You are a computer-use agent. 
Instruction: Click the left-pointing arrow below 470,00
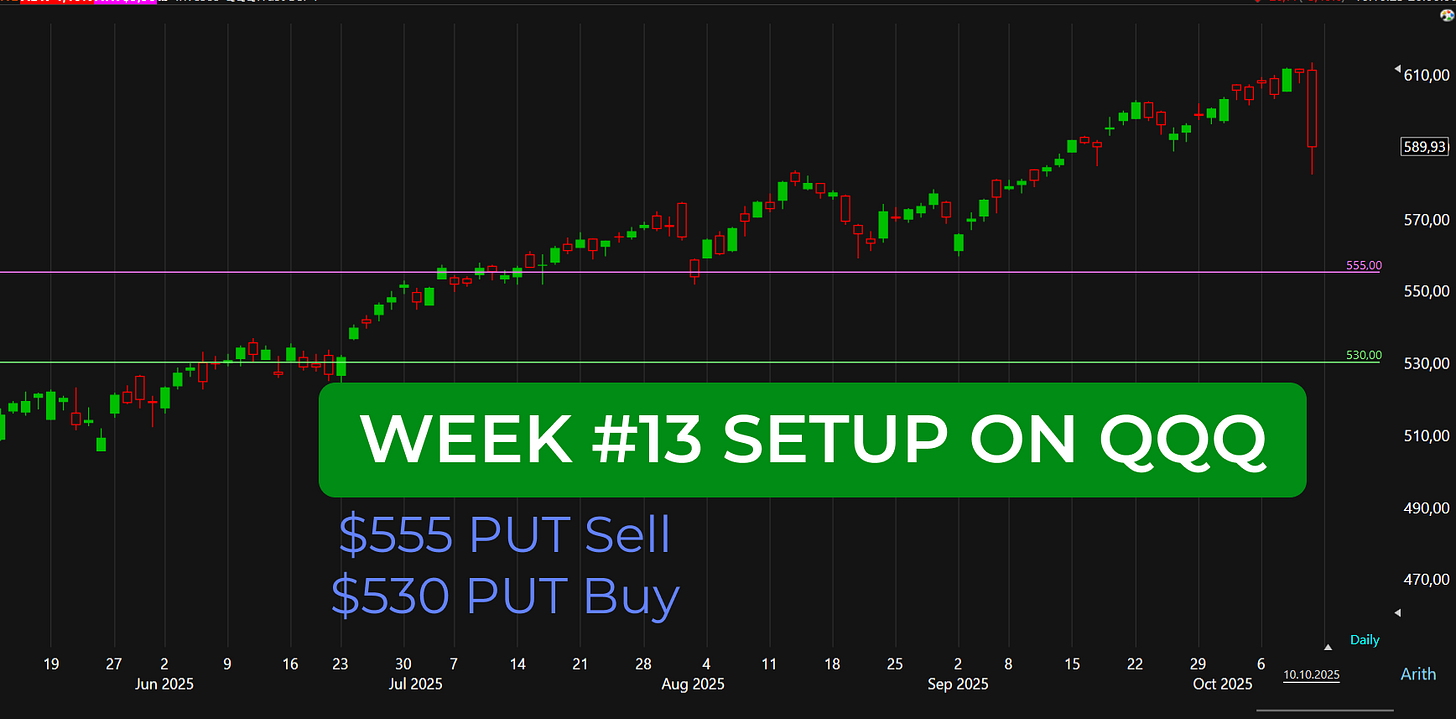click(x=1398, y=612)
